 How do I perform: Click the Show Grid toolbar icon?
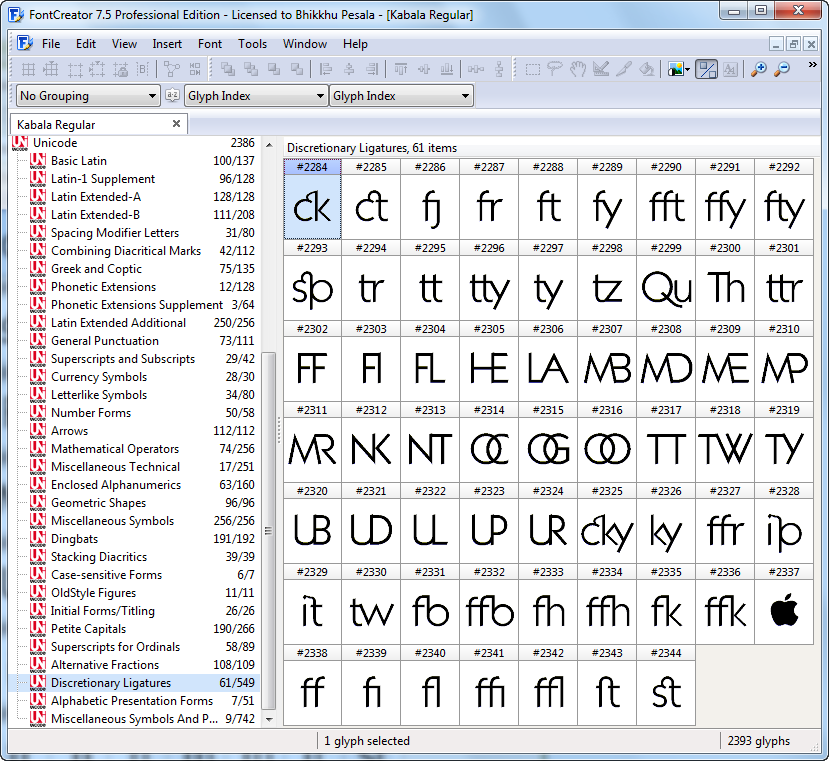pyautogui.click(x=28, y=69)
